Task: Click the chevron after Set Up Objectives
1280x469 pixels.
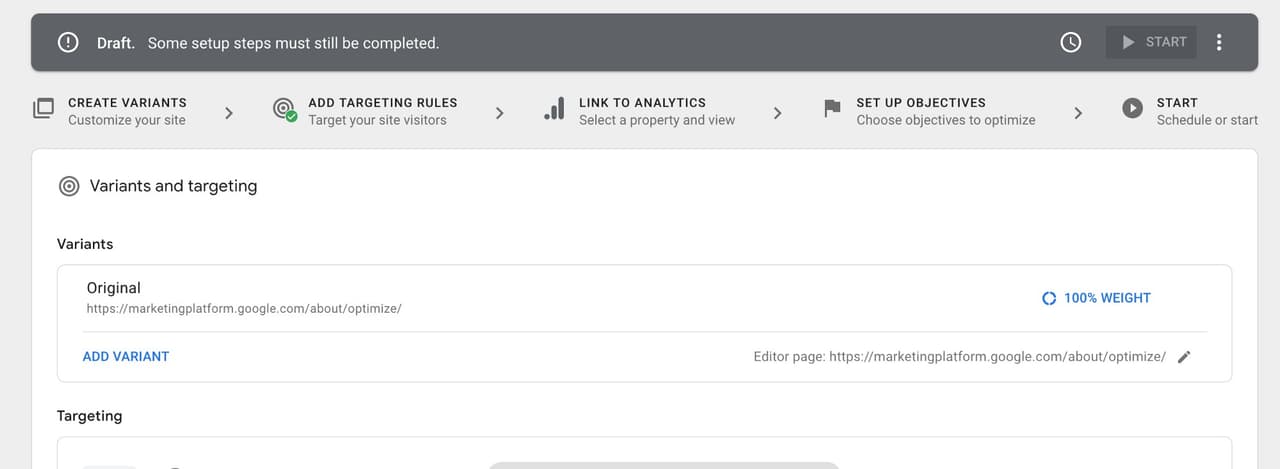Action: point(1078,113)
